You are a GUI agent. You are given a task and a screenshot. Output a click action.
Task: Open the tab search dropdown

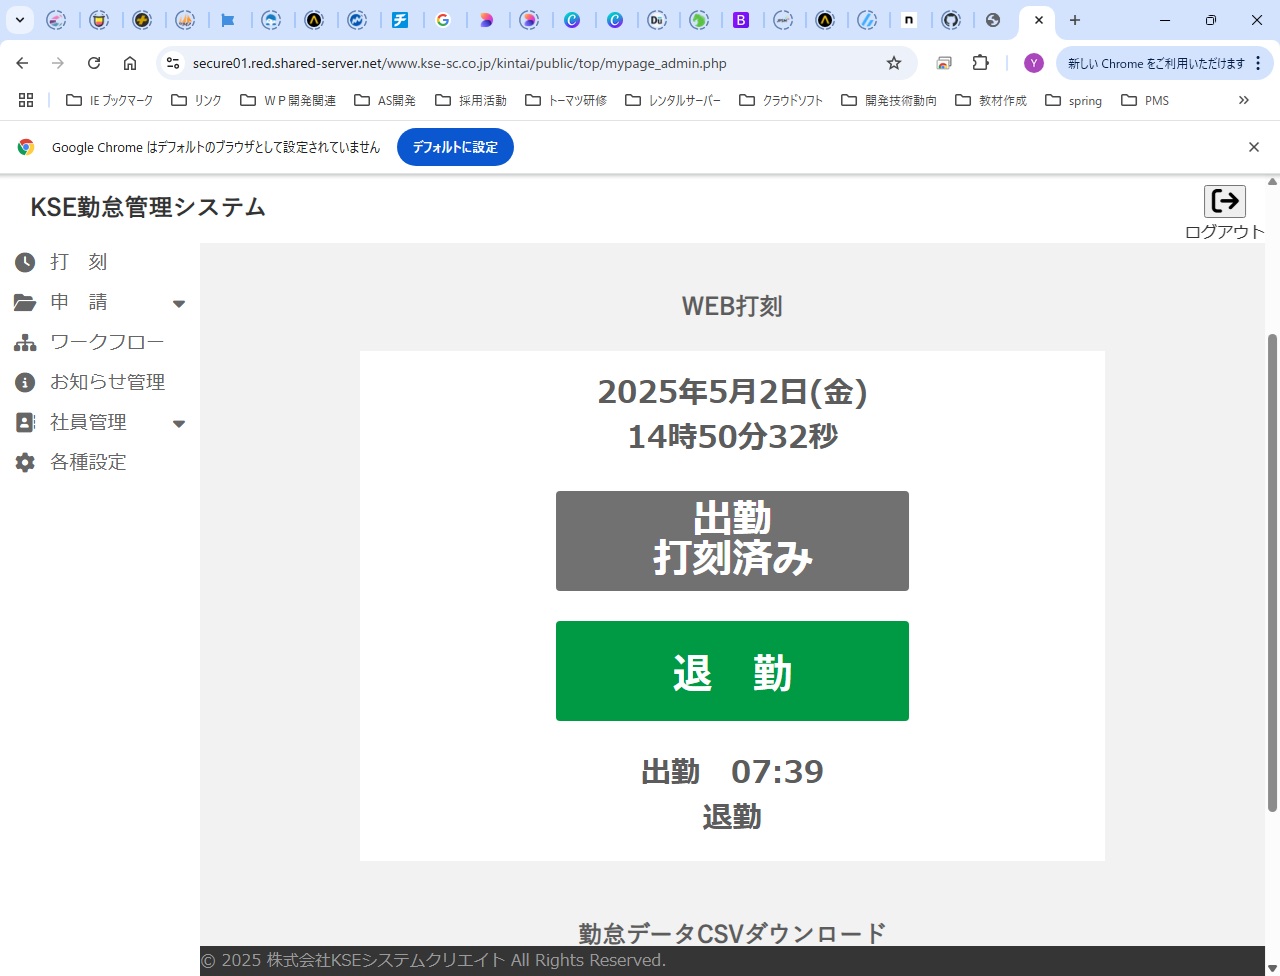tap(19, 20)
